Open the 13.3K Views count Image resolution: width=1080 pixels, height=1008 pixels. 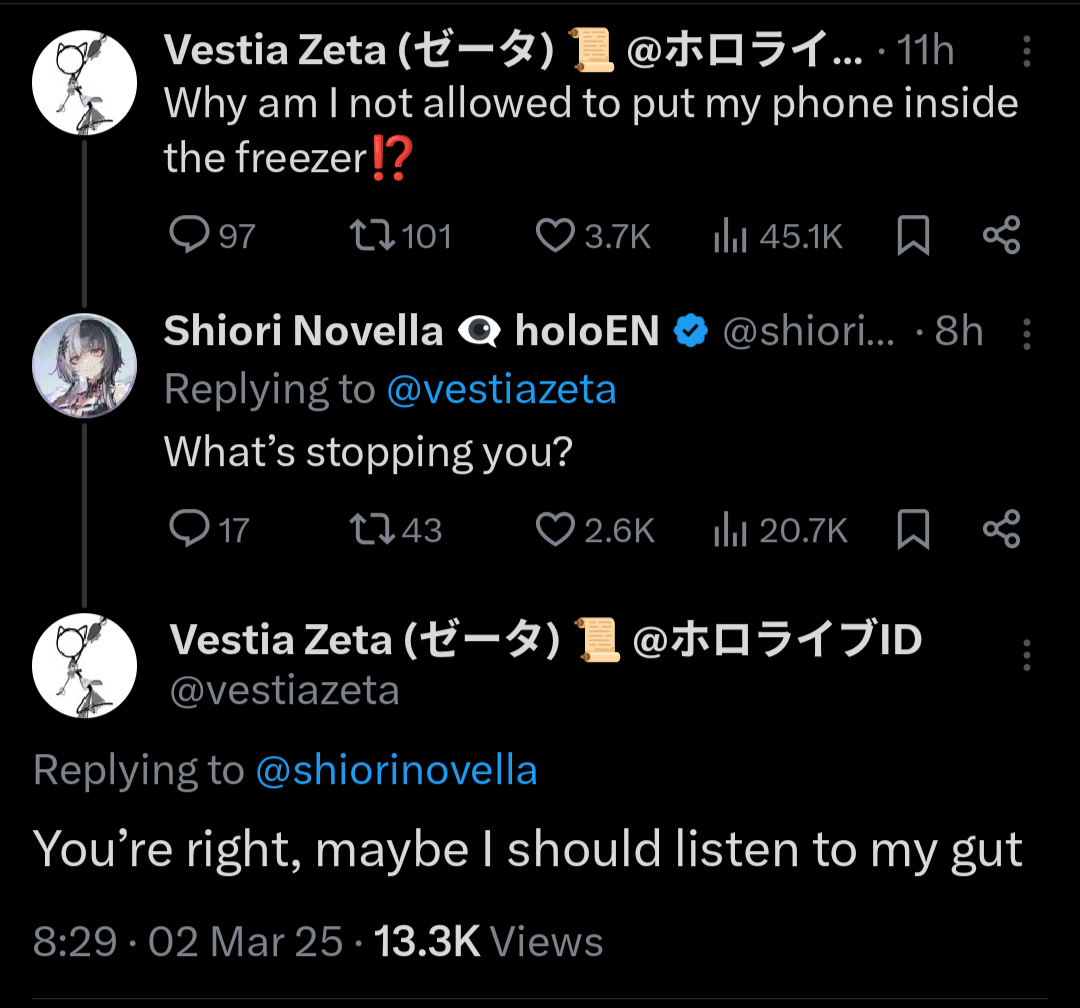click(488, 942)
